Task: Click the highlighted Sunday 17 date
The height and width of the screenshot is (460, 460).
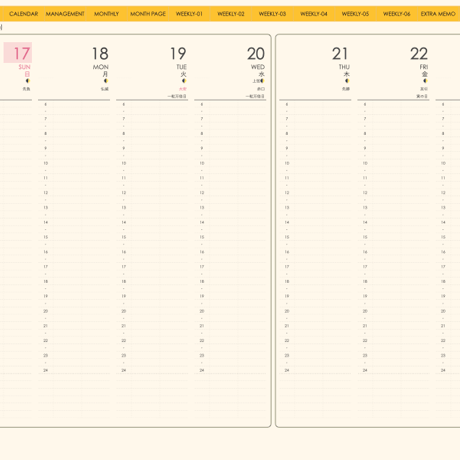Action: [18, 53]
